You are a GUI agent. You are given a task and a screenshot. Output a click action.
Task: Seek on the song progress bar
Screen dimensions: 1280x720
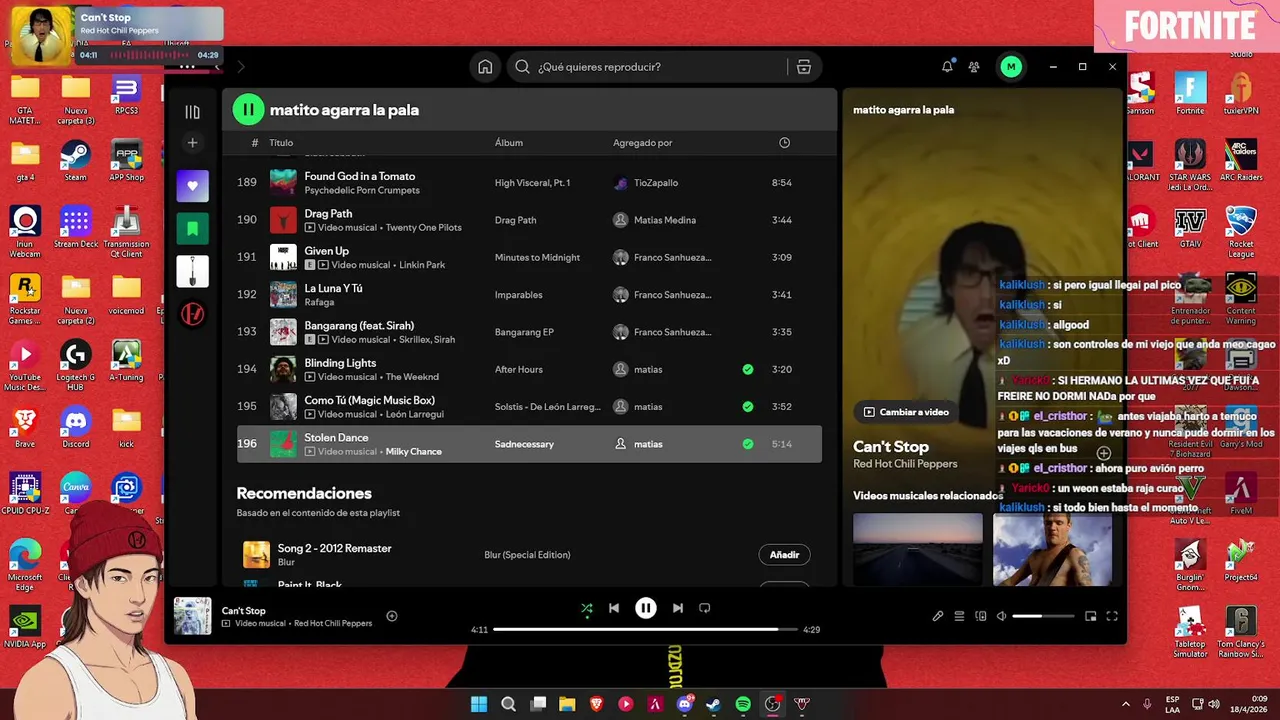(645, 630)
